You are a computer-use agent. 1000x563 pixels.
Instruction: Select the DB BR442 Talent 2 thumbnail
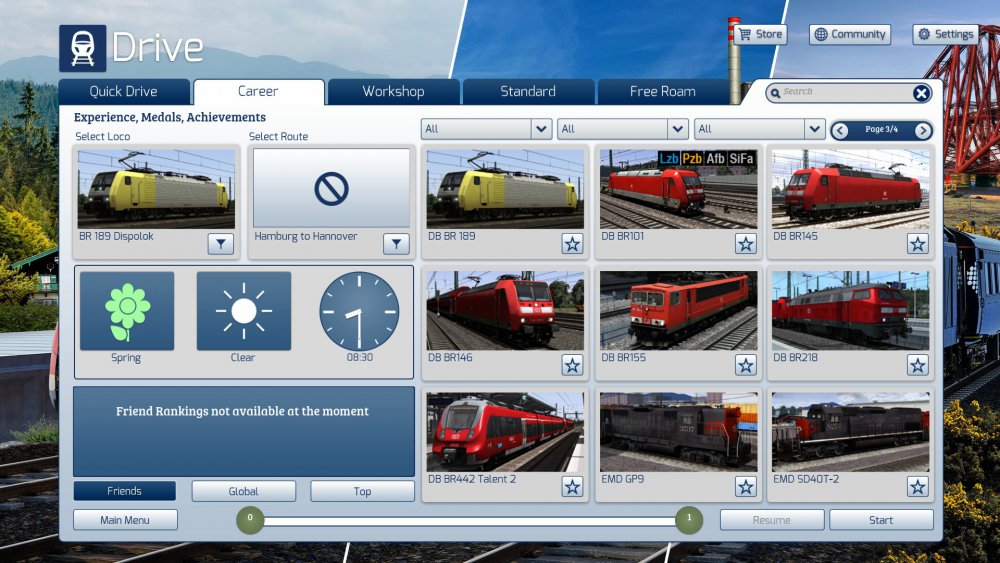(x=505, y=431)
